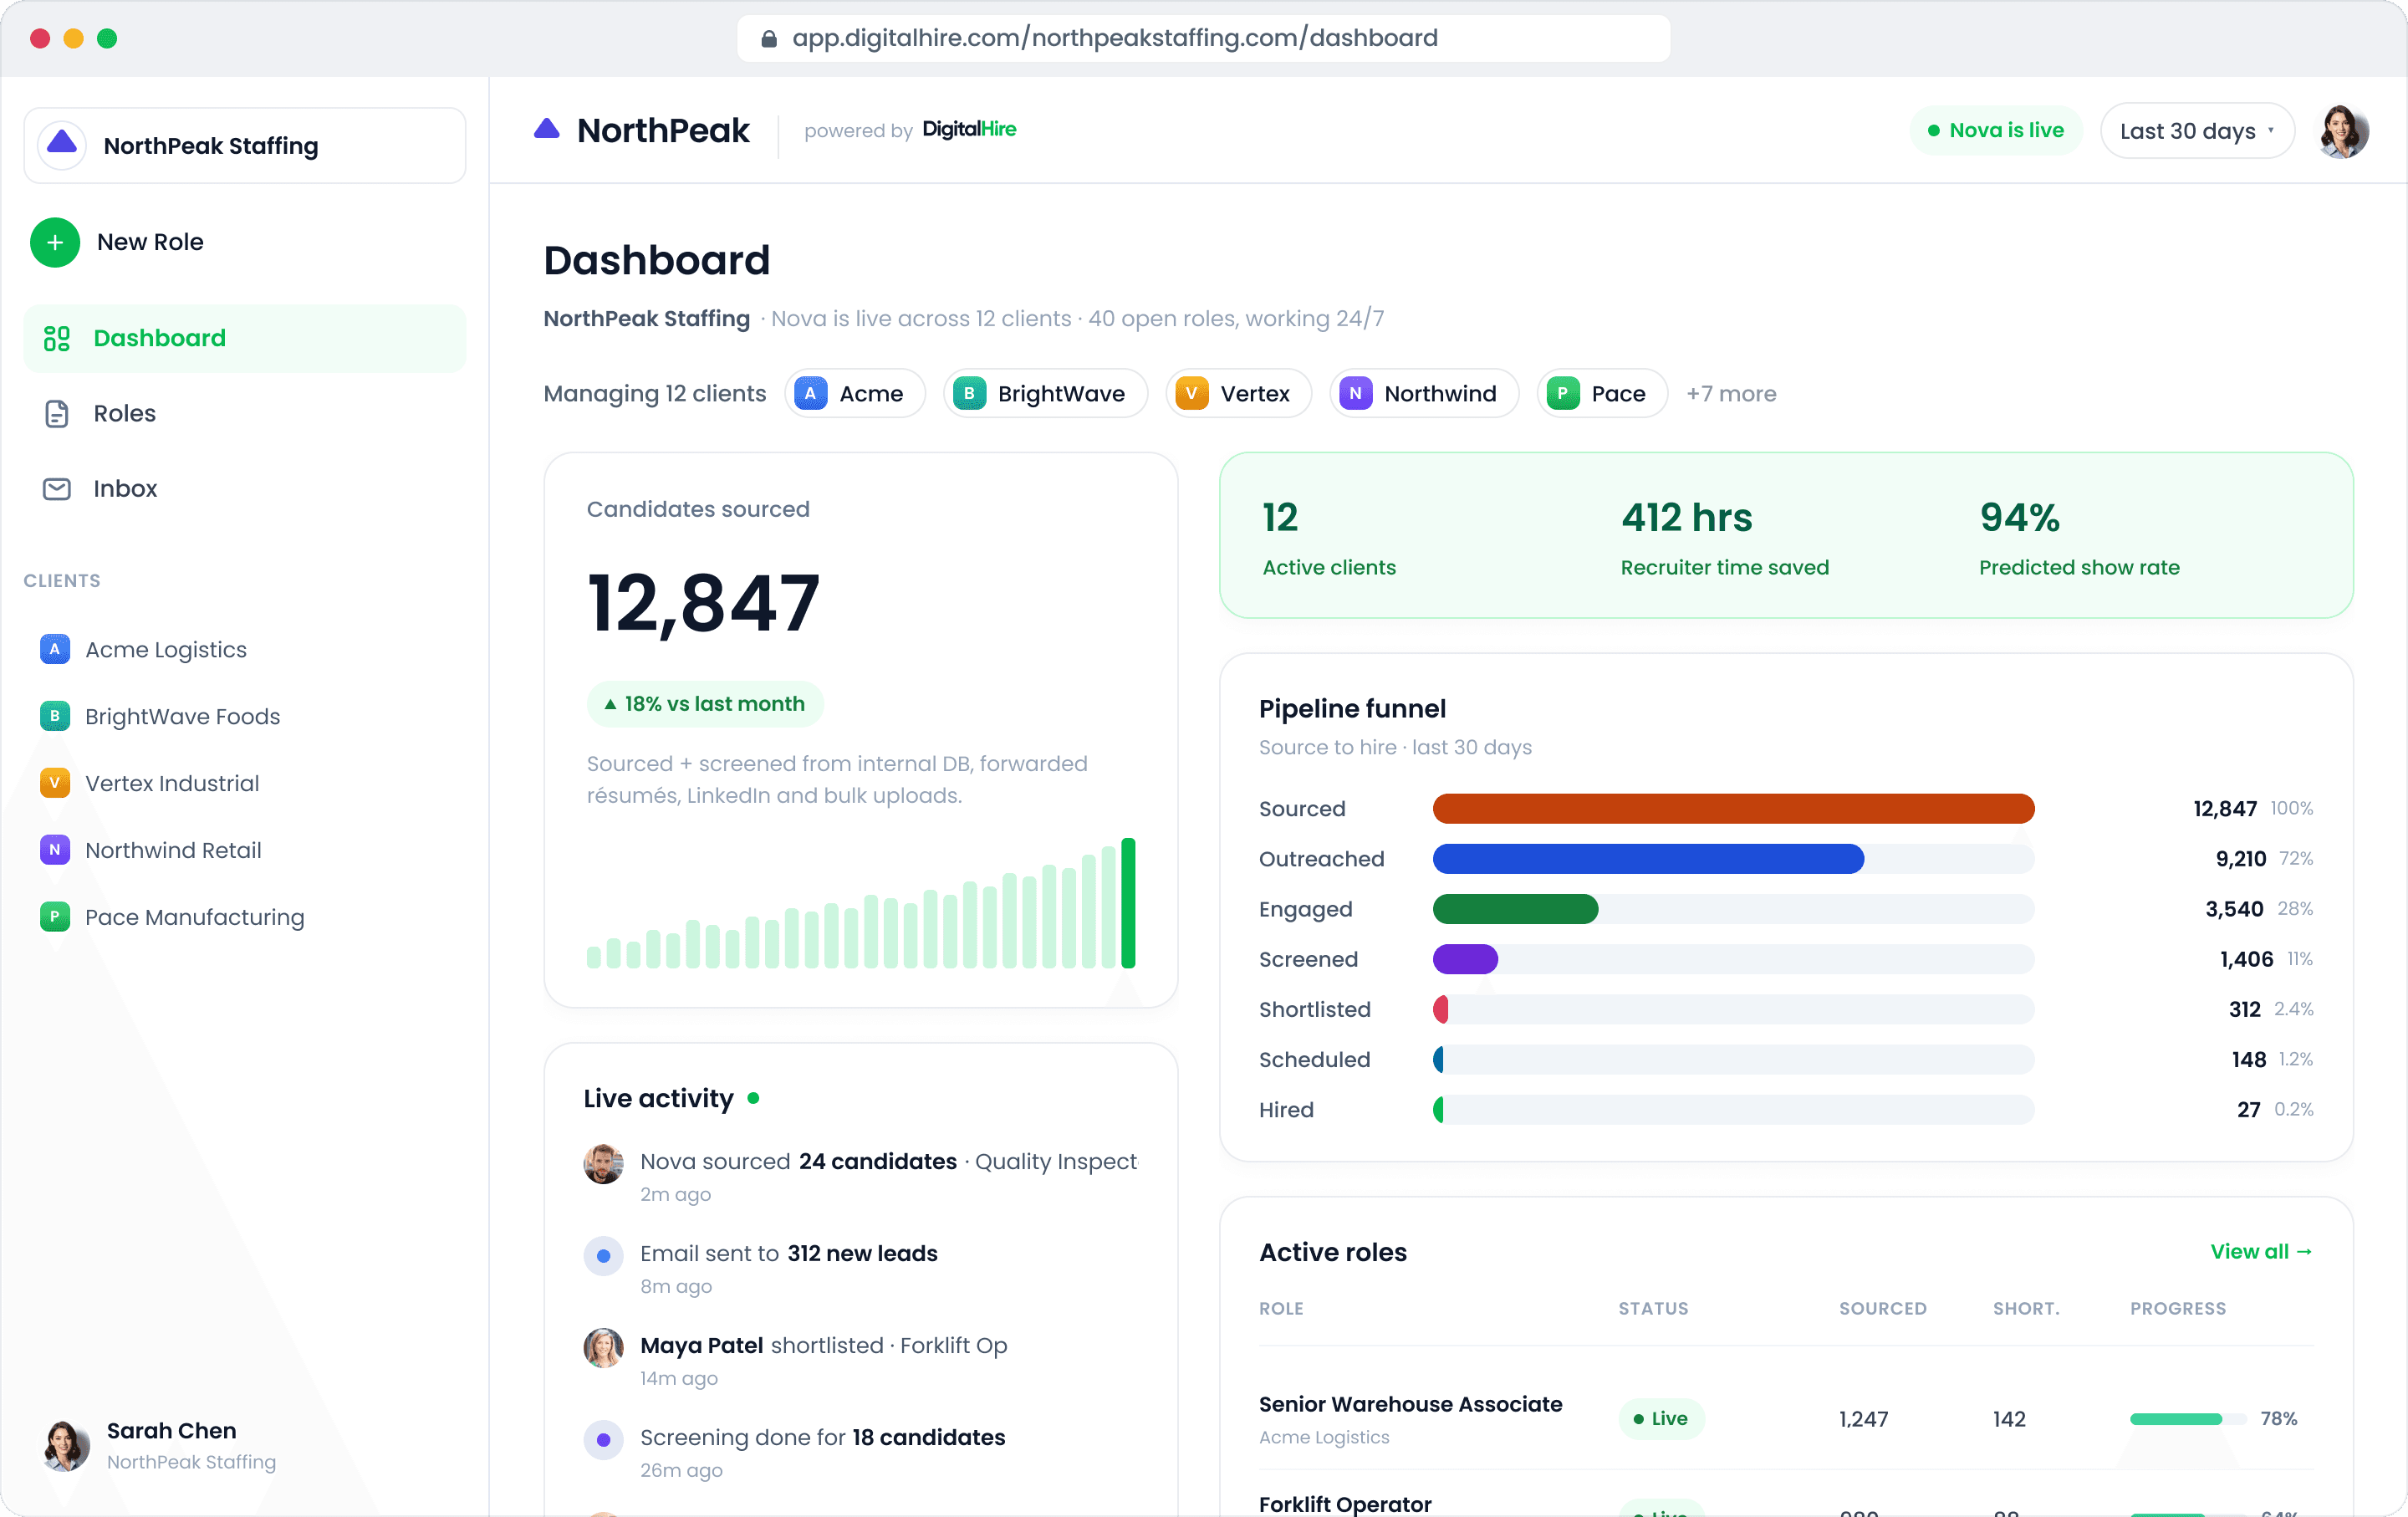Click the green Engaged funnel bar
The image size is (2408, 1517).
pos(1515,908)
